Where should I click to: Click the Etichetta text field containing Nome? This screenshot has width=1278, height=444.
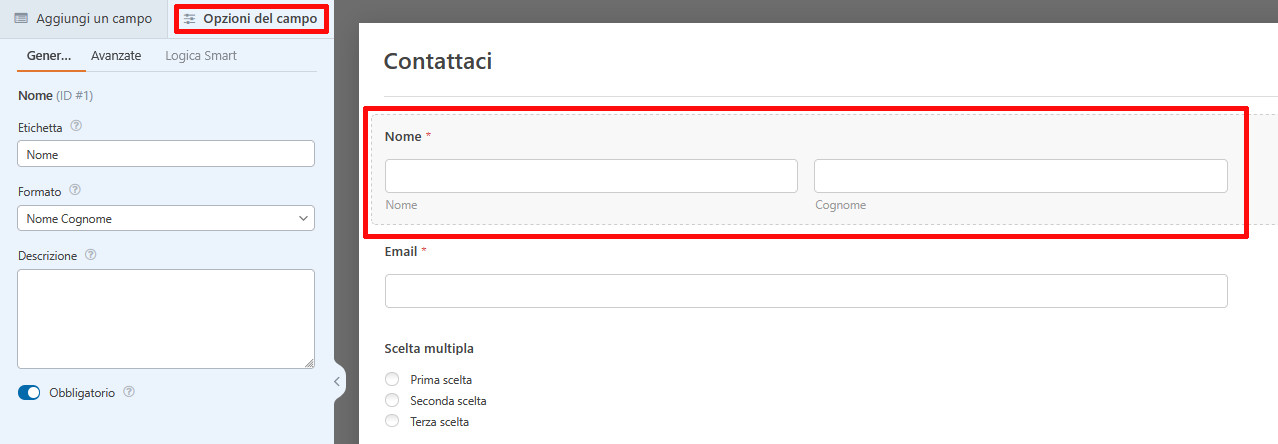(166, 154)
